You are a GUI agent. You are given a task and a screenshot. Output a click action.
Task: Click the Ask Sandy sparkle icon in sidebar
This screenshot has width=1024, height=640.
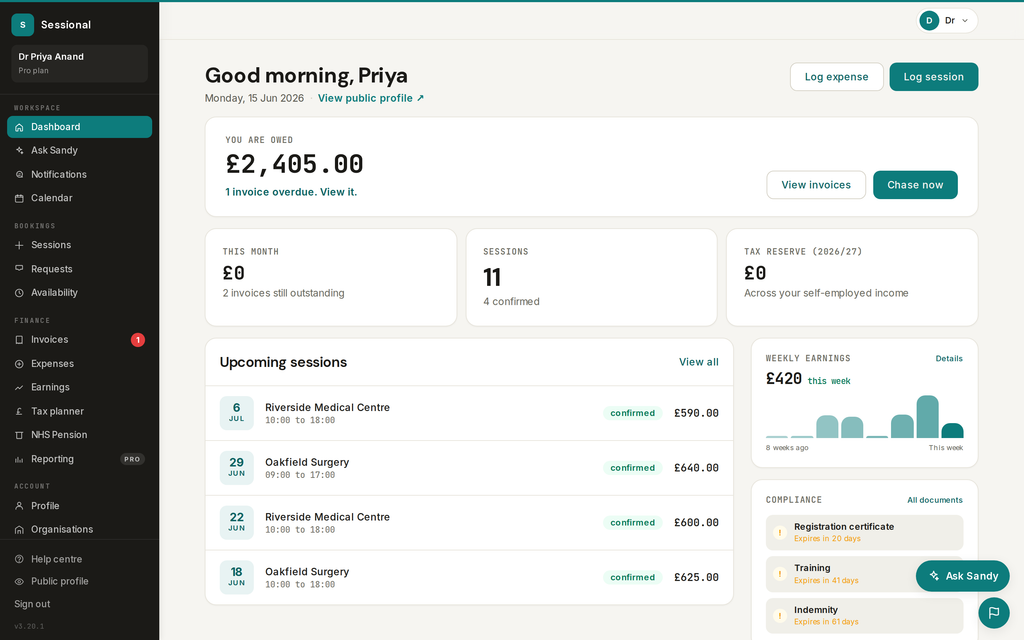[19, 151]
